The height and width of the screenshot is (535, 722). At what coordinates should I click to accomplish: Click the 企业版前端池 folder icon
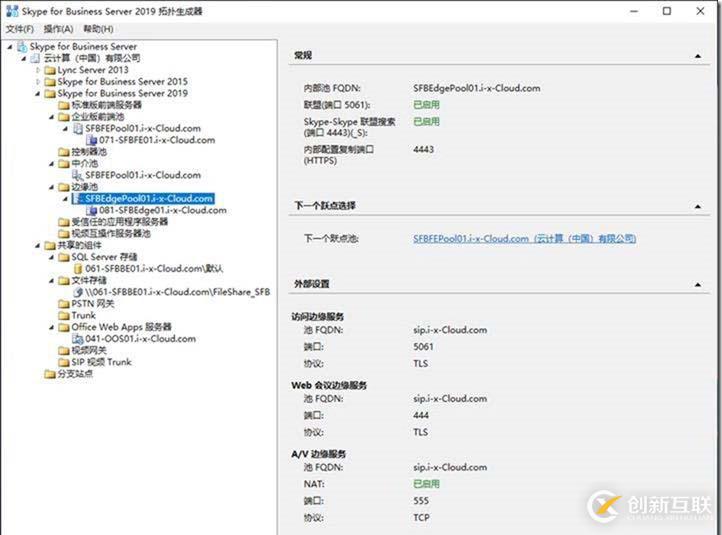[x=64, y=117]
